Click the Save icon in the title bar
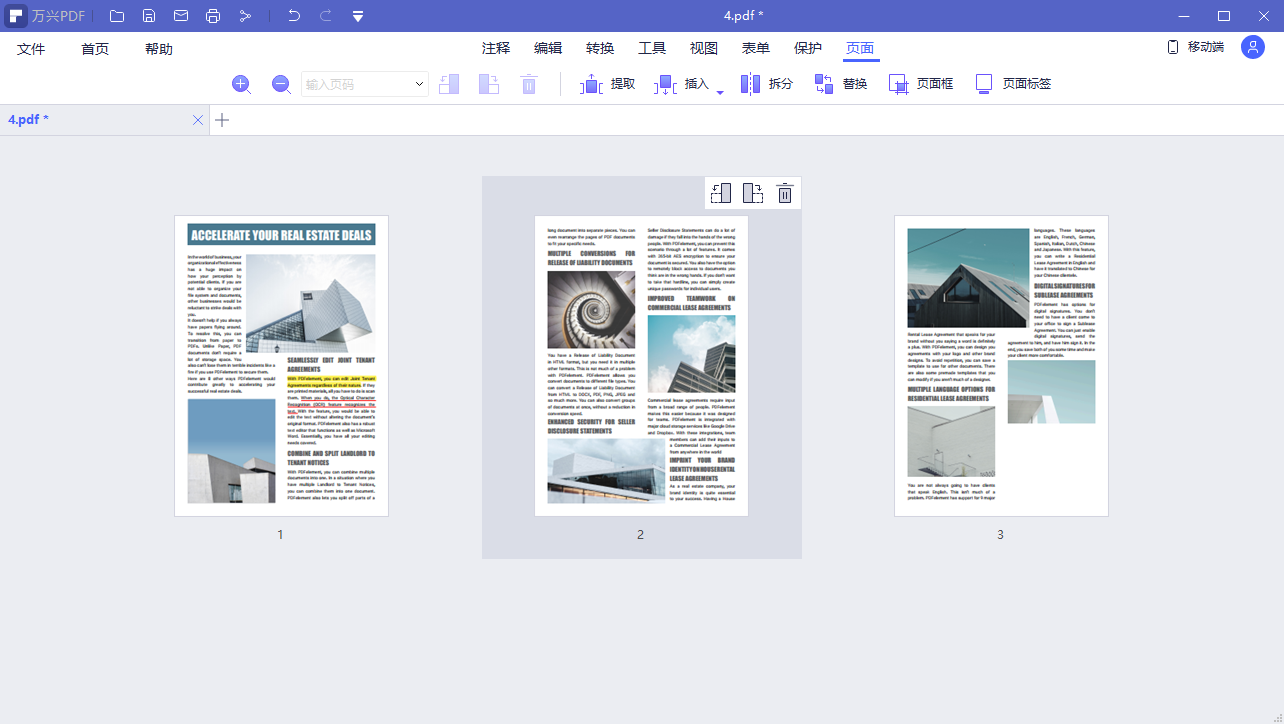The height and width of the screenshot is (724, 1284). point(149,16)
